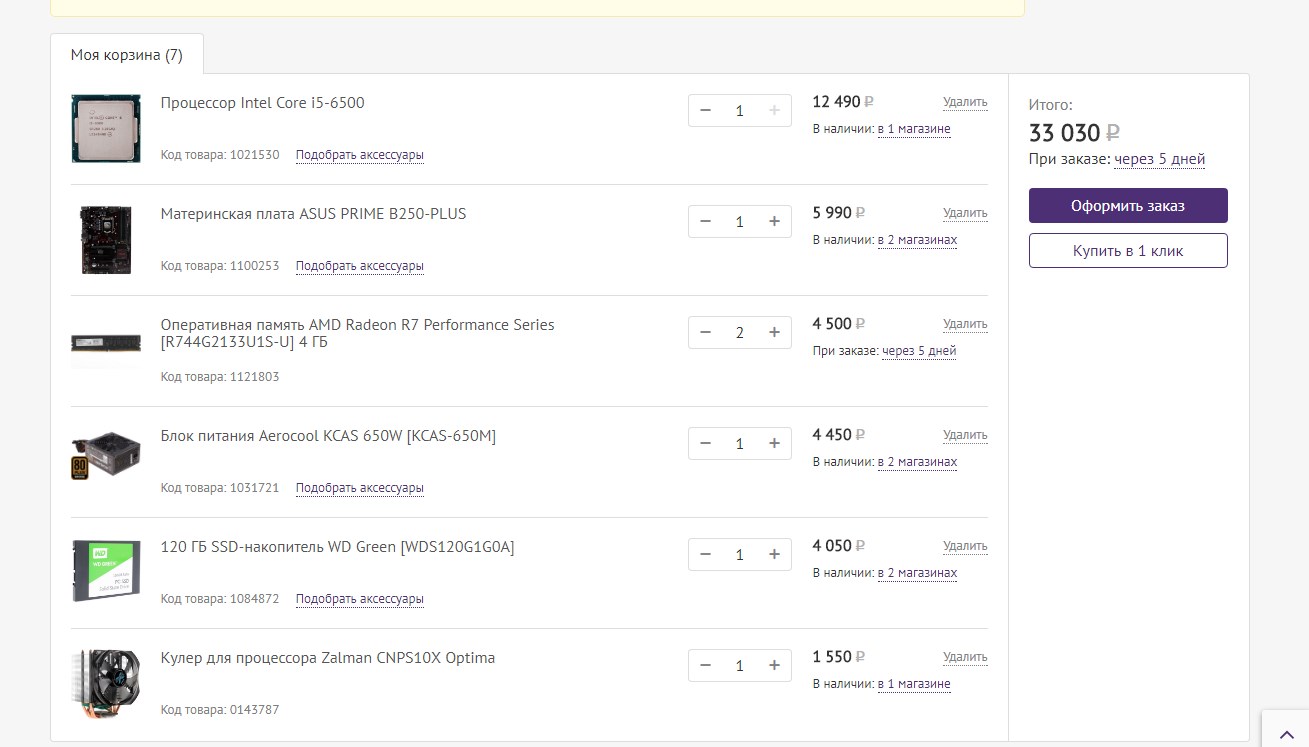Delete Intel Core i5-6500 via Удалить
1309x747 pixels.
tap(965, 102)
